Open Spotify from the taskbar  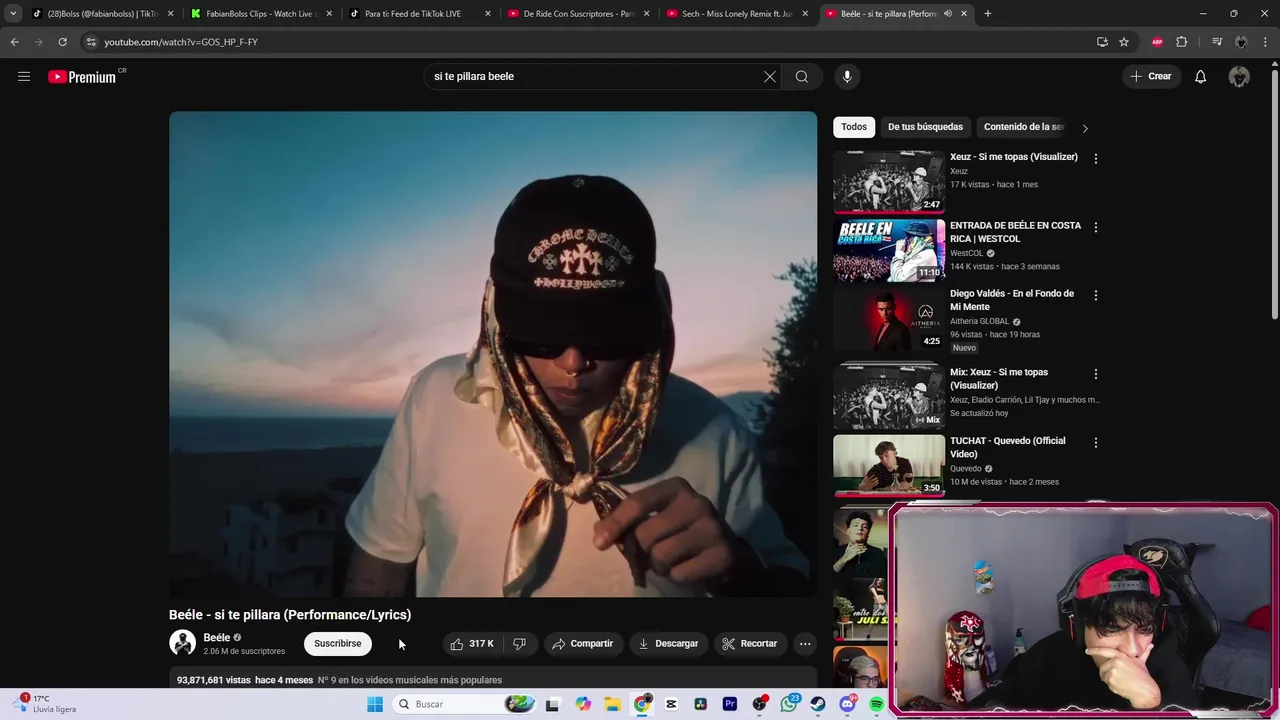(x=877, y=704)
